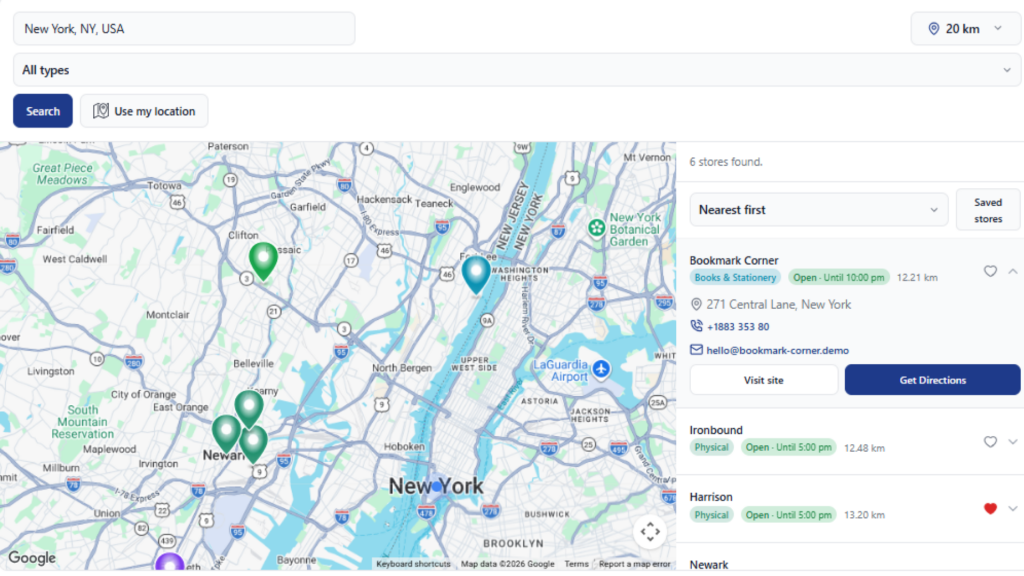Click the Get Directions button
Viewport: 1024px width, 576px height.
tap(932, 380)
